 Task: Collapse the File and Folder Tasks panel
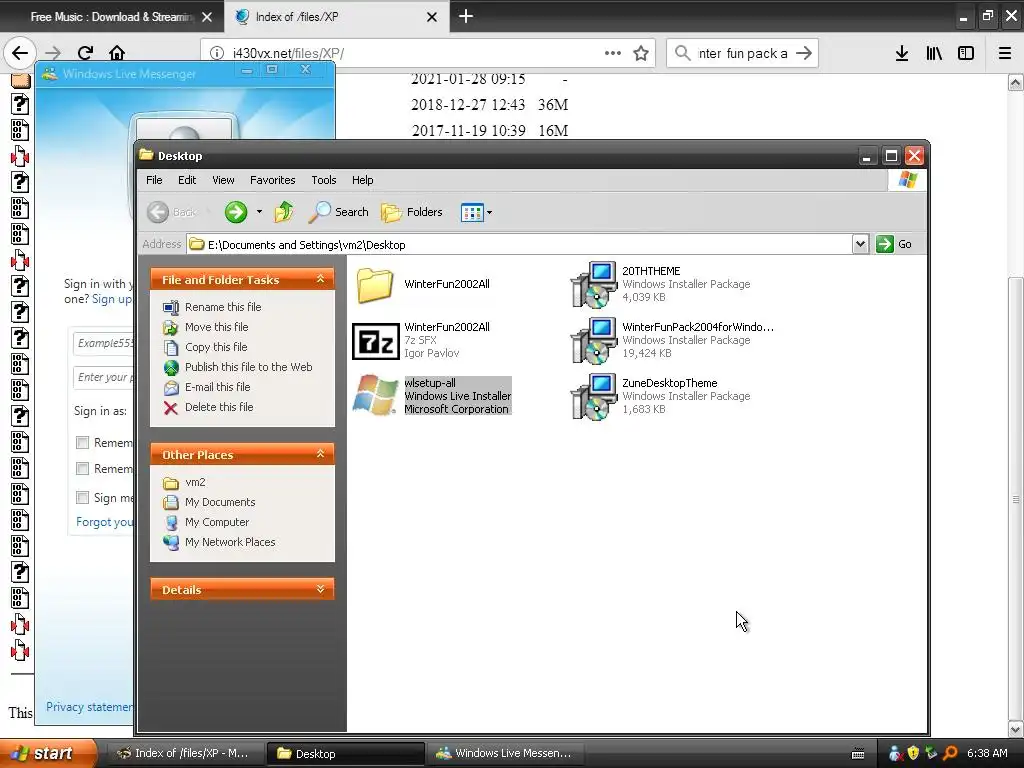[320, 280]
